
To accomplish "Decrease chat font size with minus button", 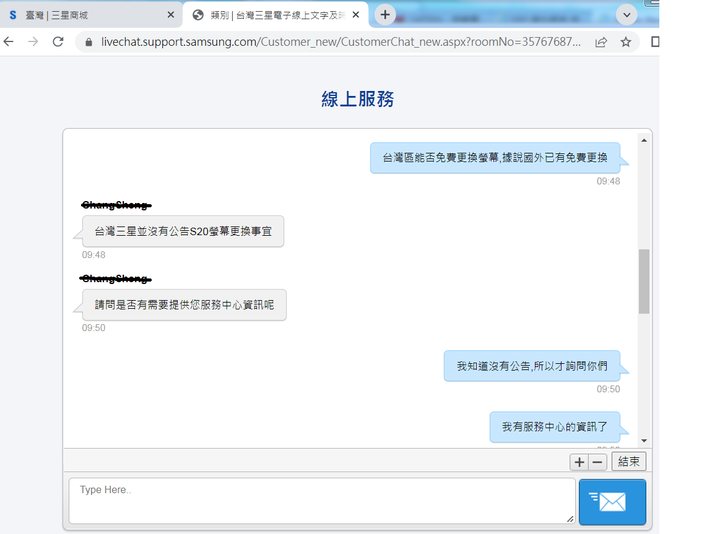I will point(597,462).
